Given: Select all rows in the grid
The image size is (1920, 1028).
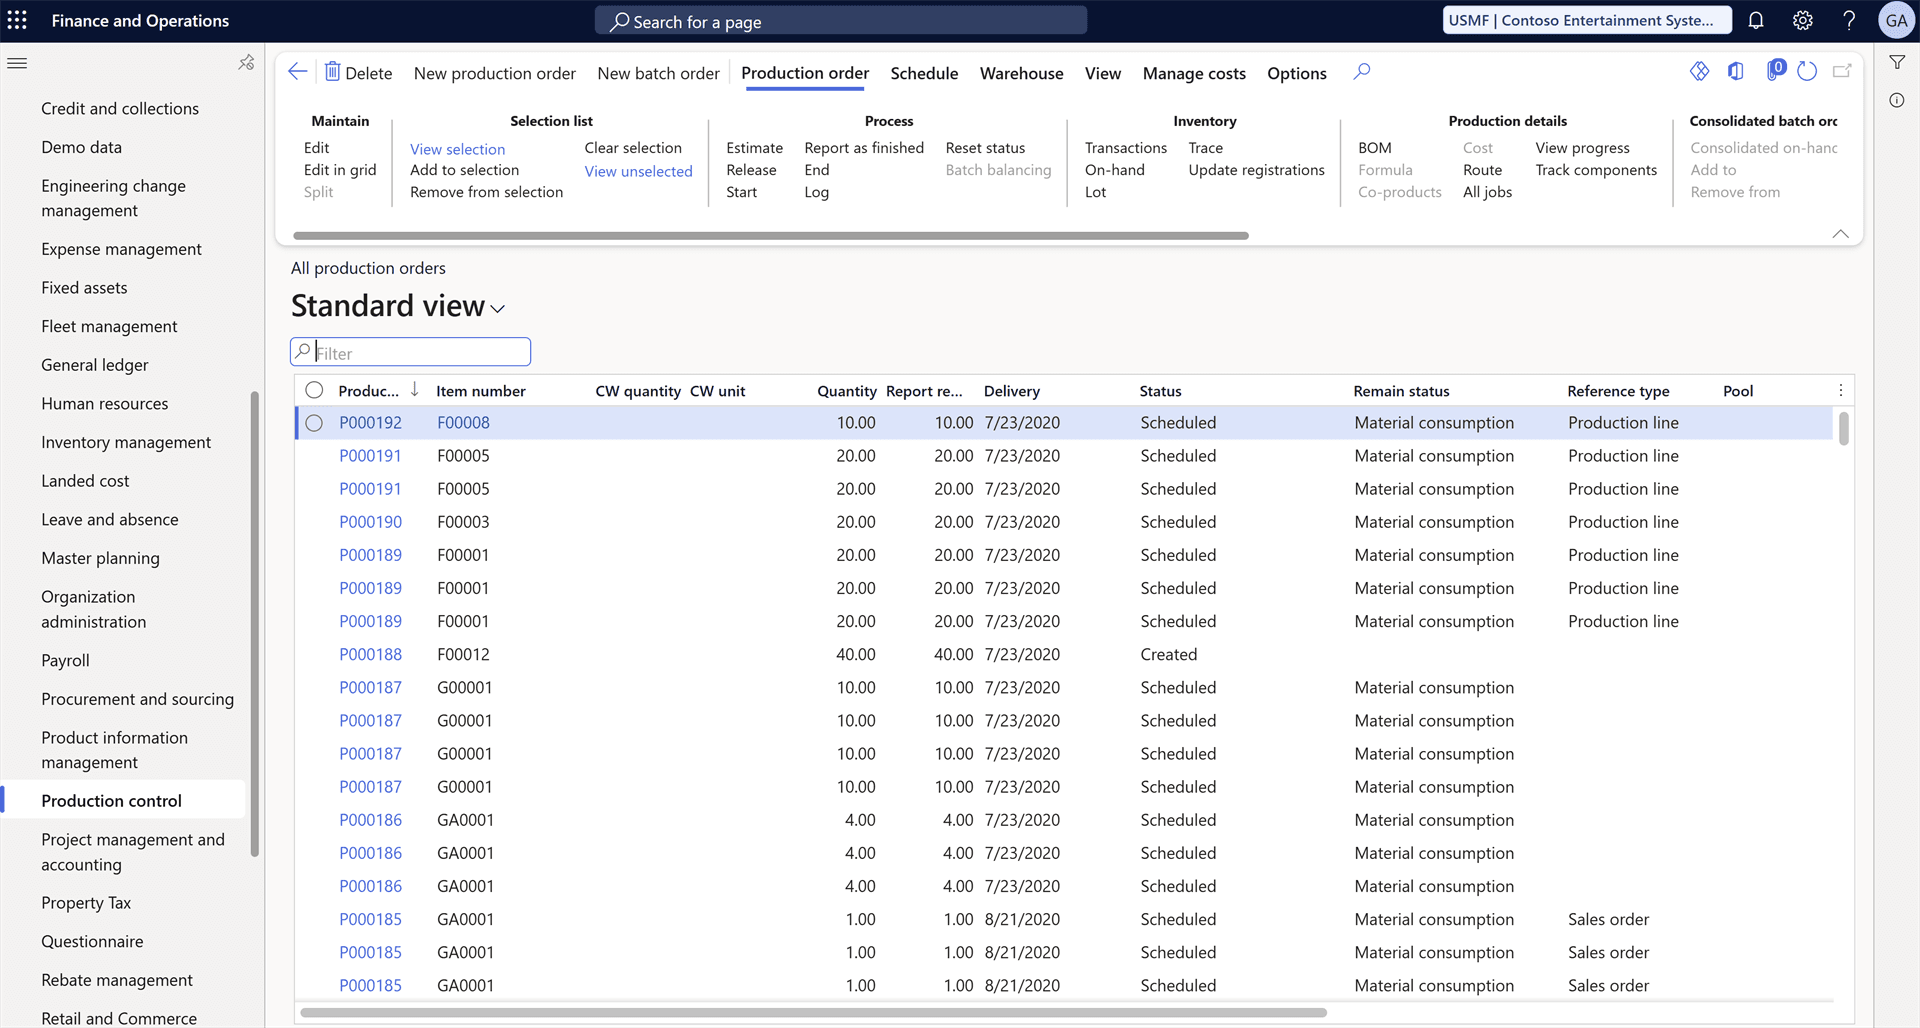Looking at the screenshot, I should [x=314, y=390].
